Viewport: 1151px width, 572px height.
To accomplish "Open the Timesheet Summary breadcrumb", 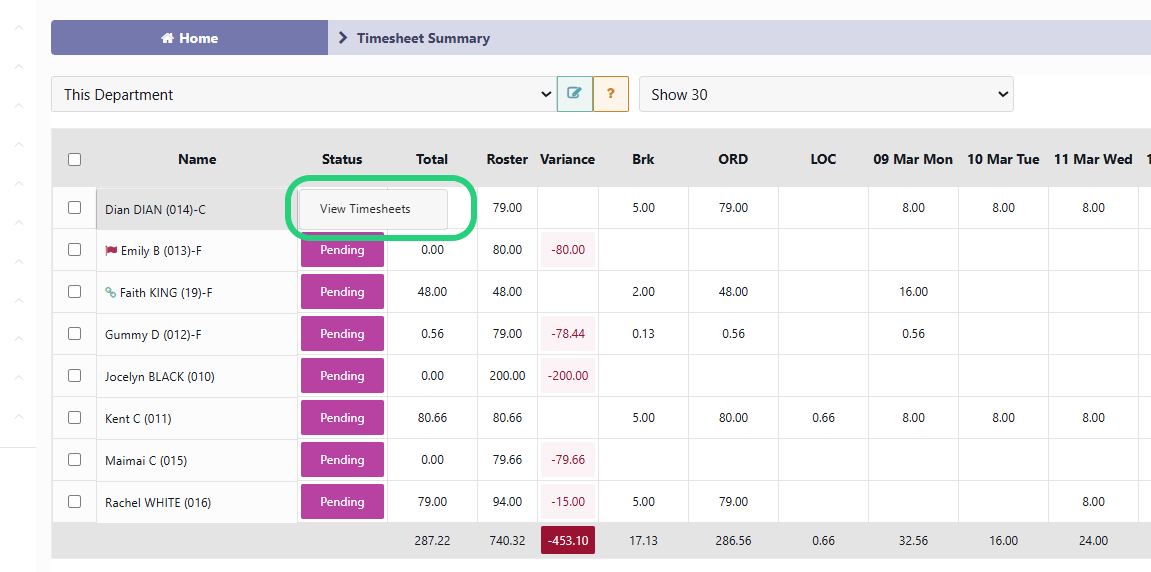I will click(x=423, y=38).
